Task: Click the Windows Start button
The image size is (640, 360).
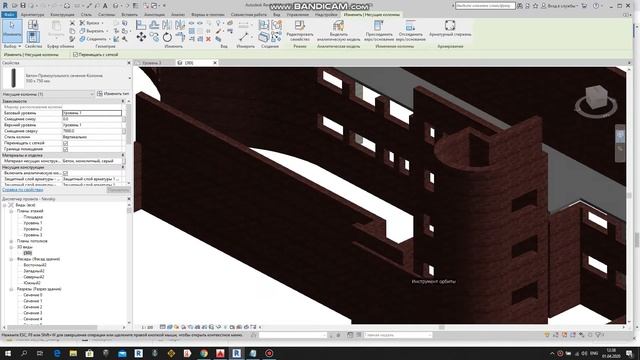Action: click(8, 353)
